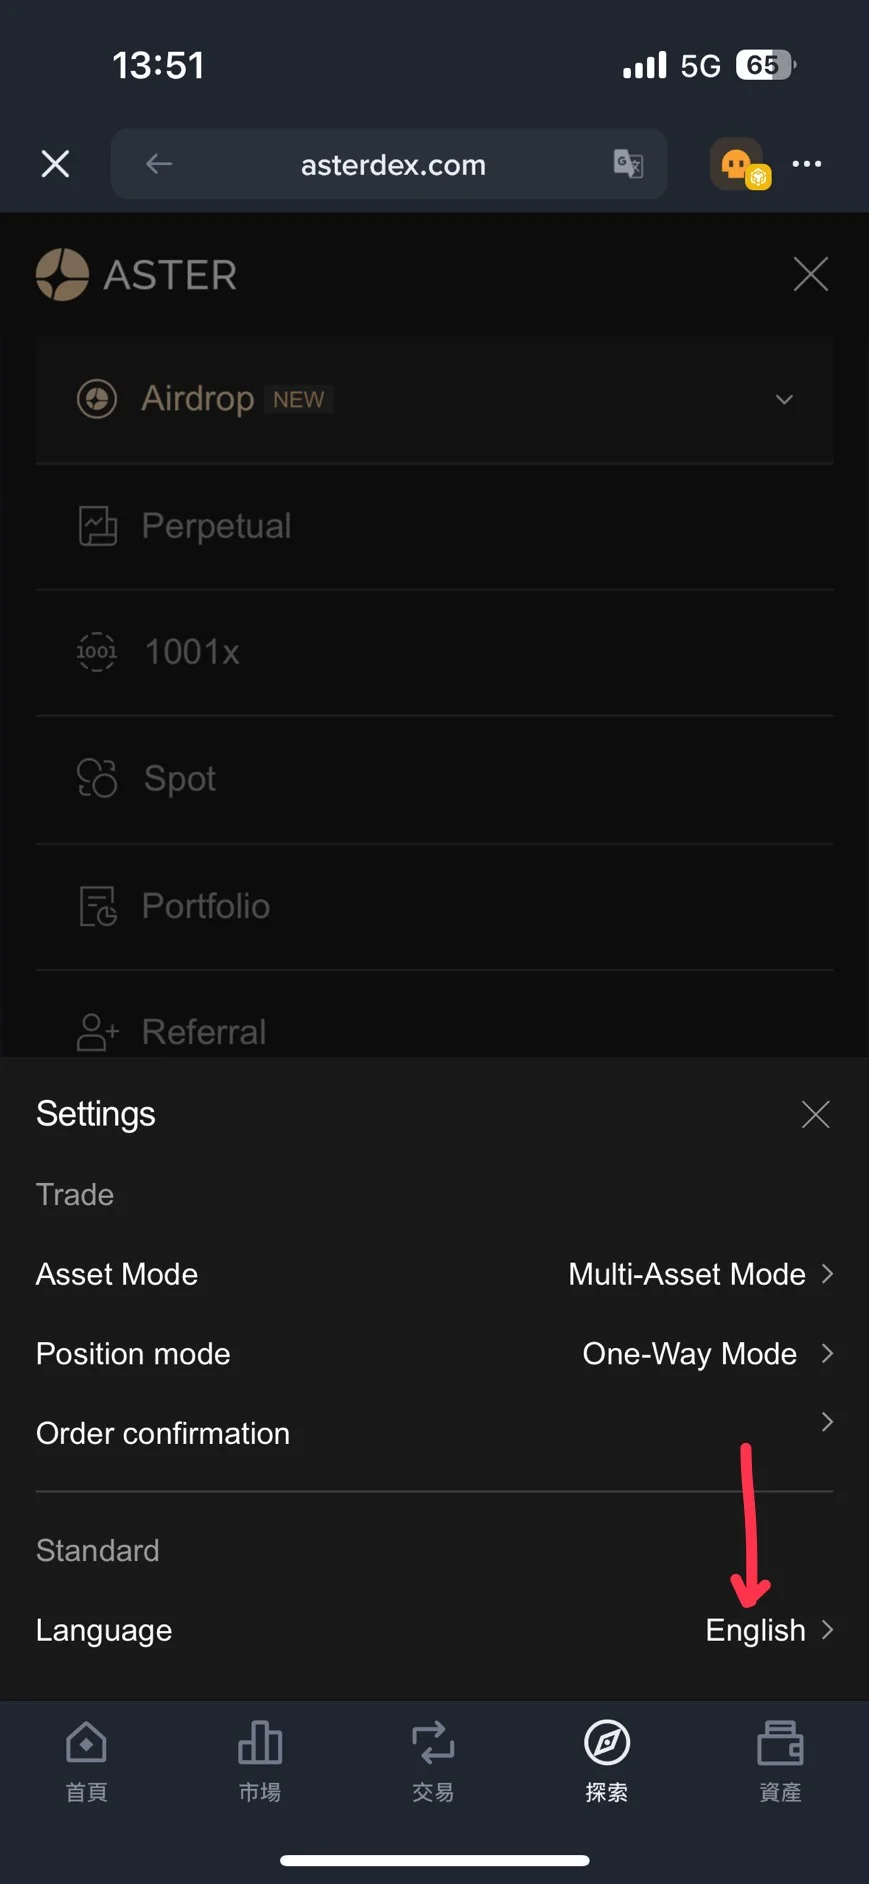Tap the asterdex.com address bar
The image size is (869, 1884).
pyautogui.click(x=393, y=165)
